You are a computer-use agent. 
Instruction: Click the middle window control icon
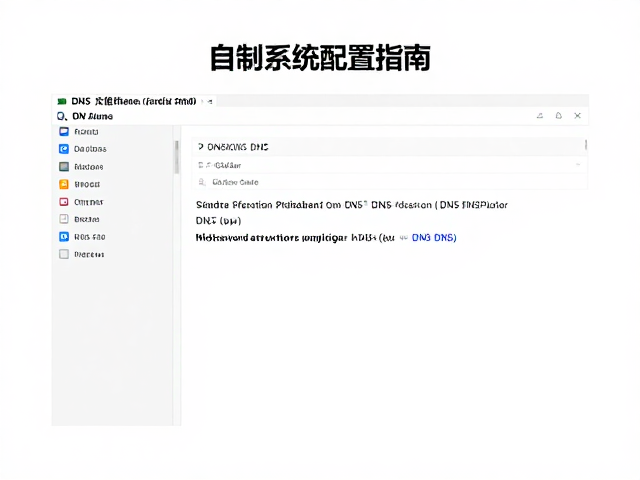pos(558,116)
